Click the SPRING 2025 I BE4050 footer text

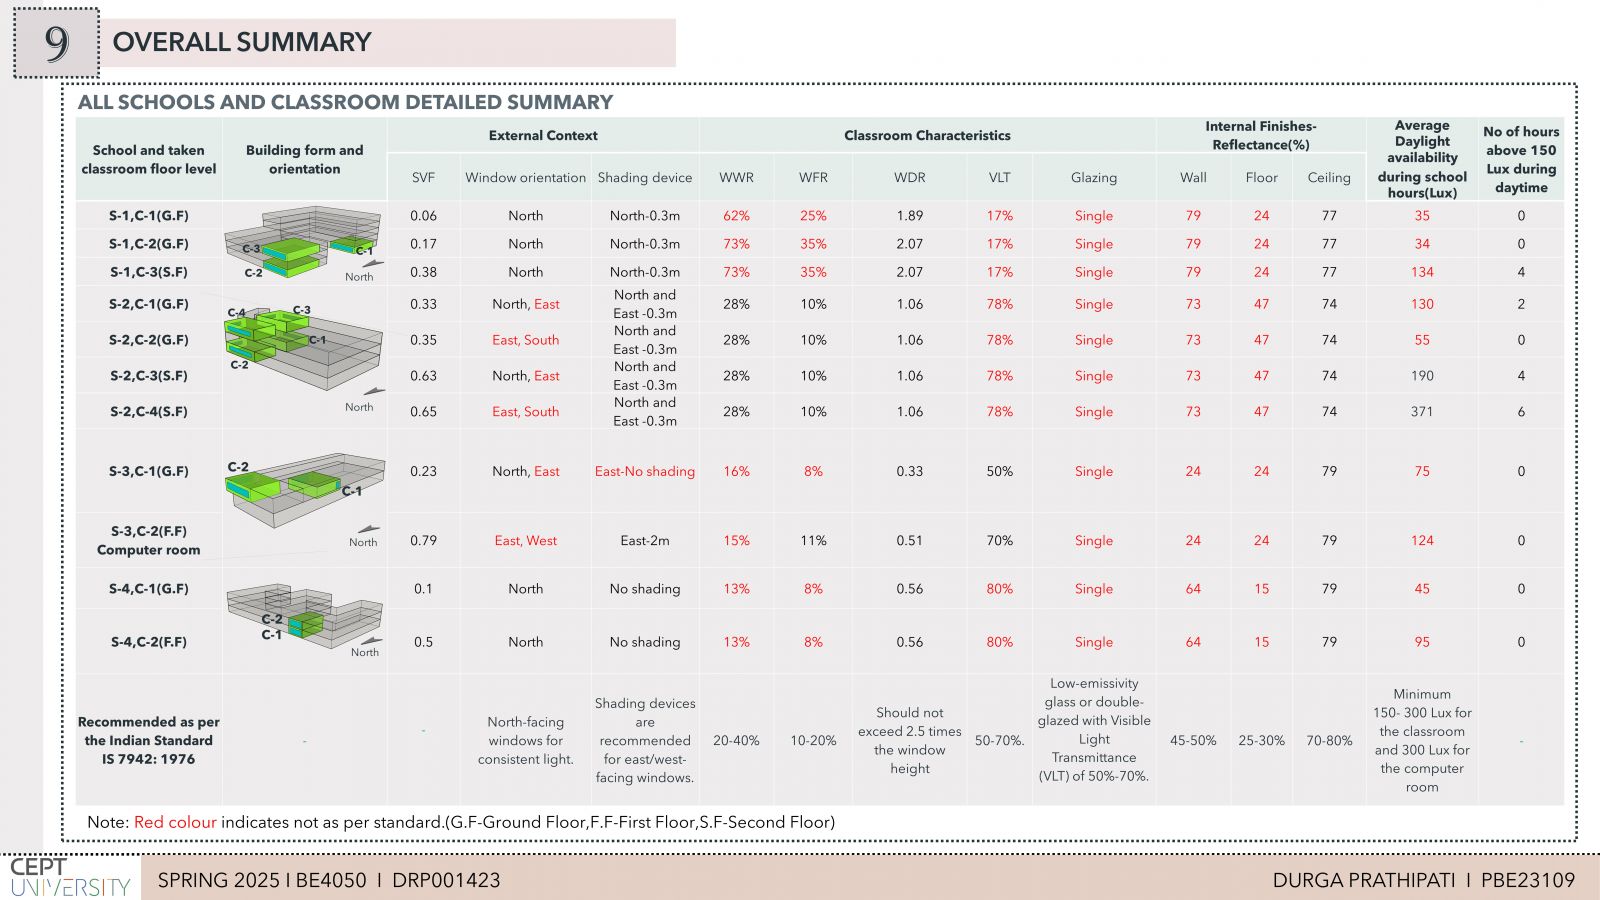coord(329,880)
